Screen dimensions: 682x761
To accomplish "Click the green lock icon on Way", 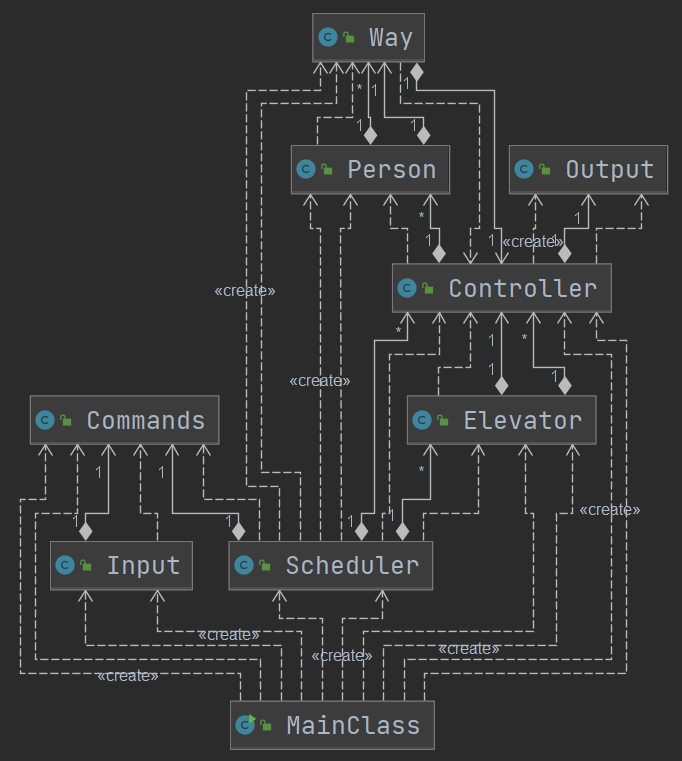I will click(349, 37).
